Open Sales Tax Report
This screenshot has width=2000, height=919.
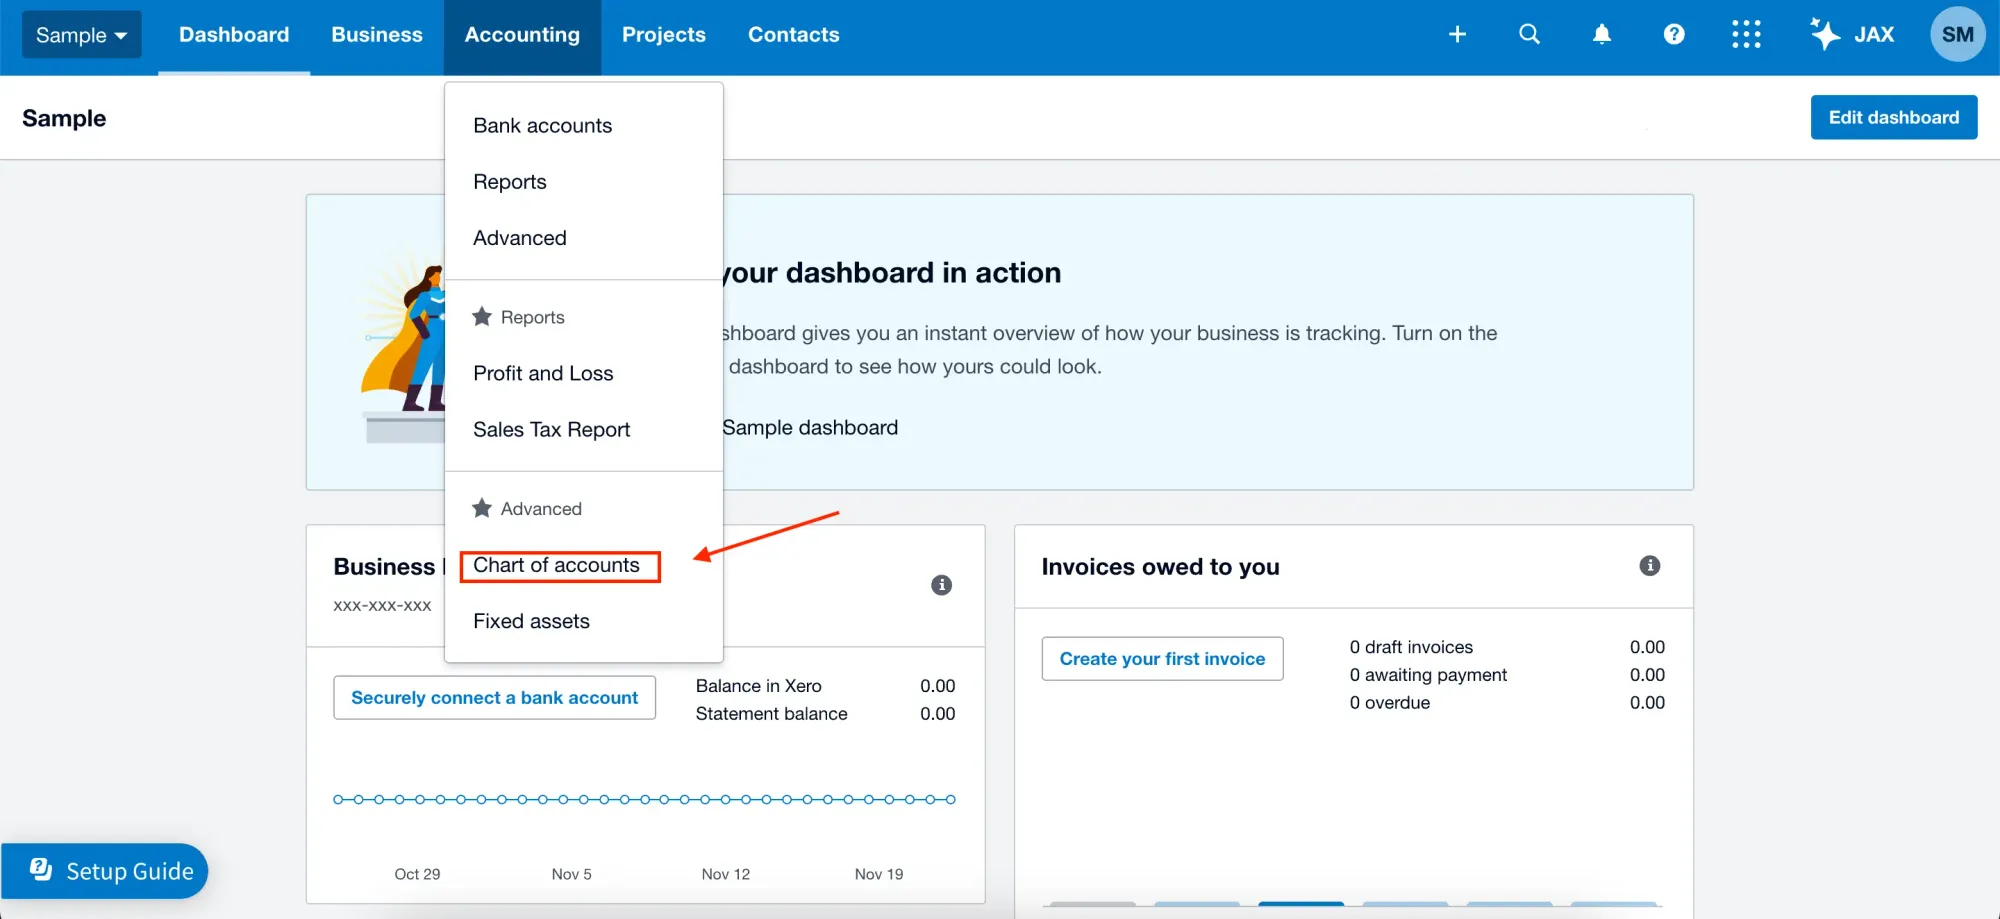584,430
